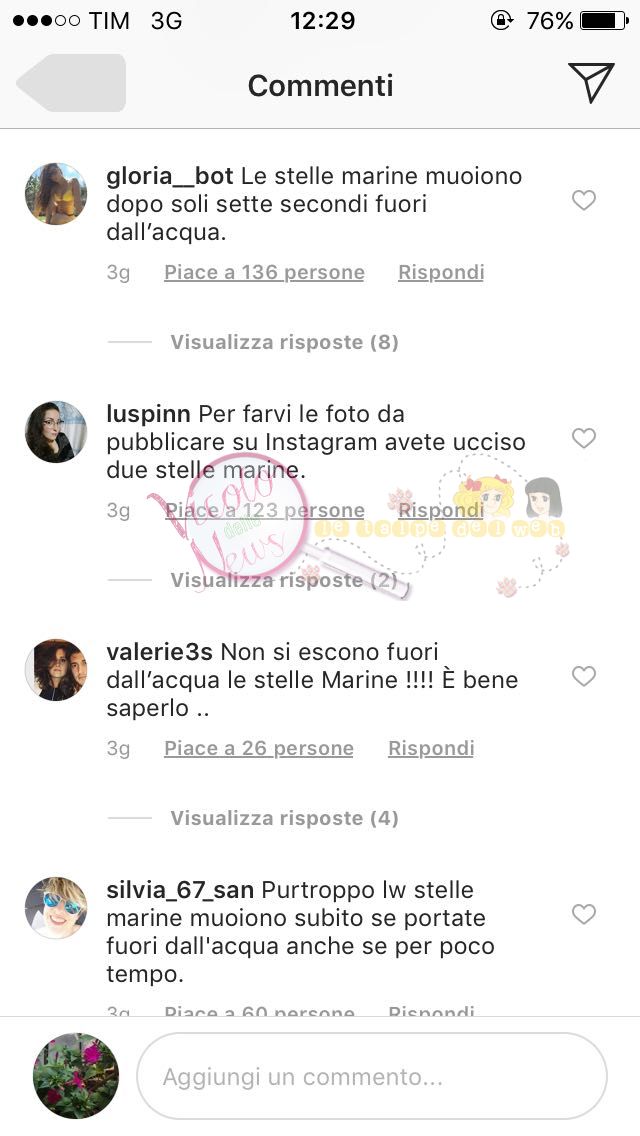The height and width of the screenshot is (1136, 640).
Task: Tap Rispondi under valerie3s's comment
Action: tap(431, 748)
